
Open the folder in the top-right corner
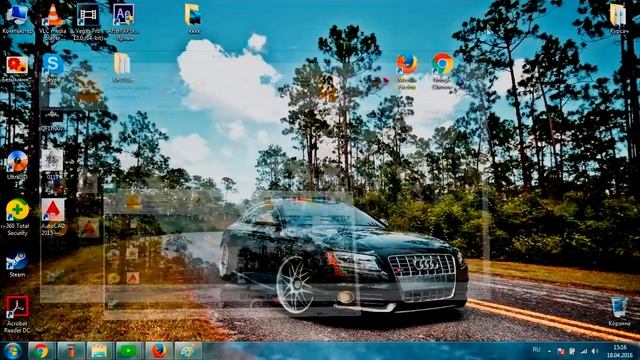pos(618,19)
